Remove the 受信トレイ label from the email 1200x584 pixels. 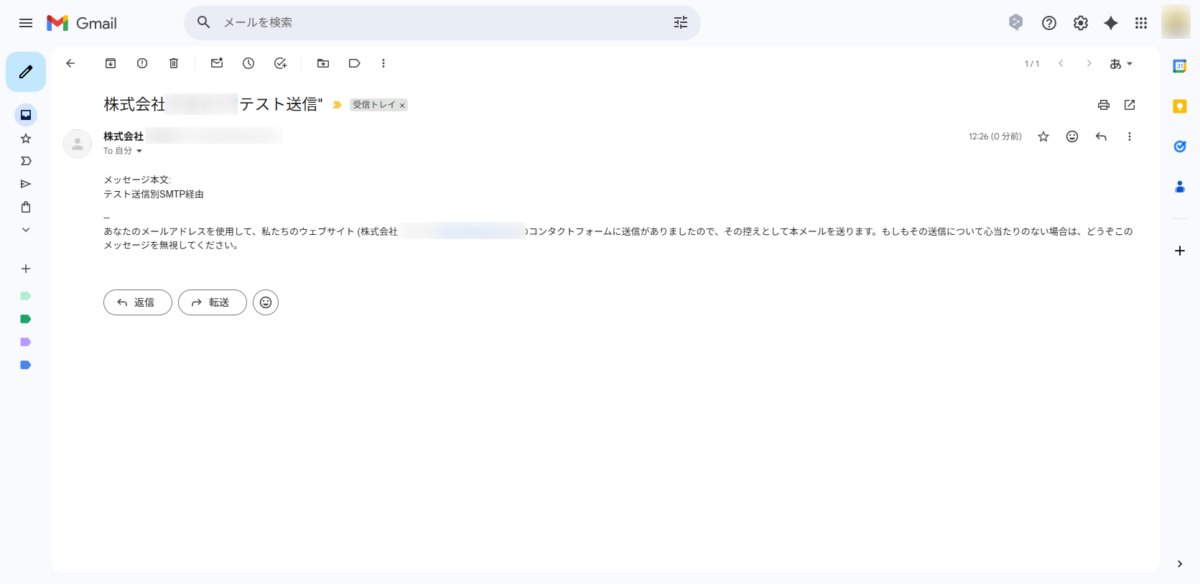[402, 105]
